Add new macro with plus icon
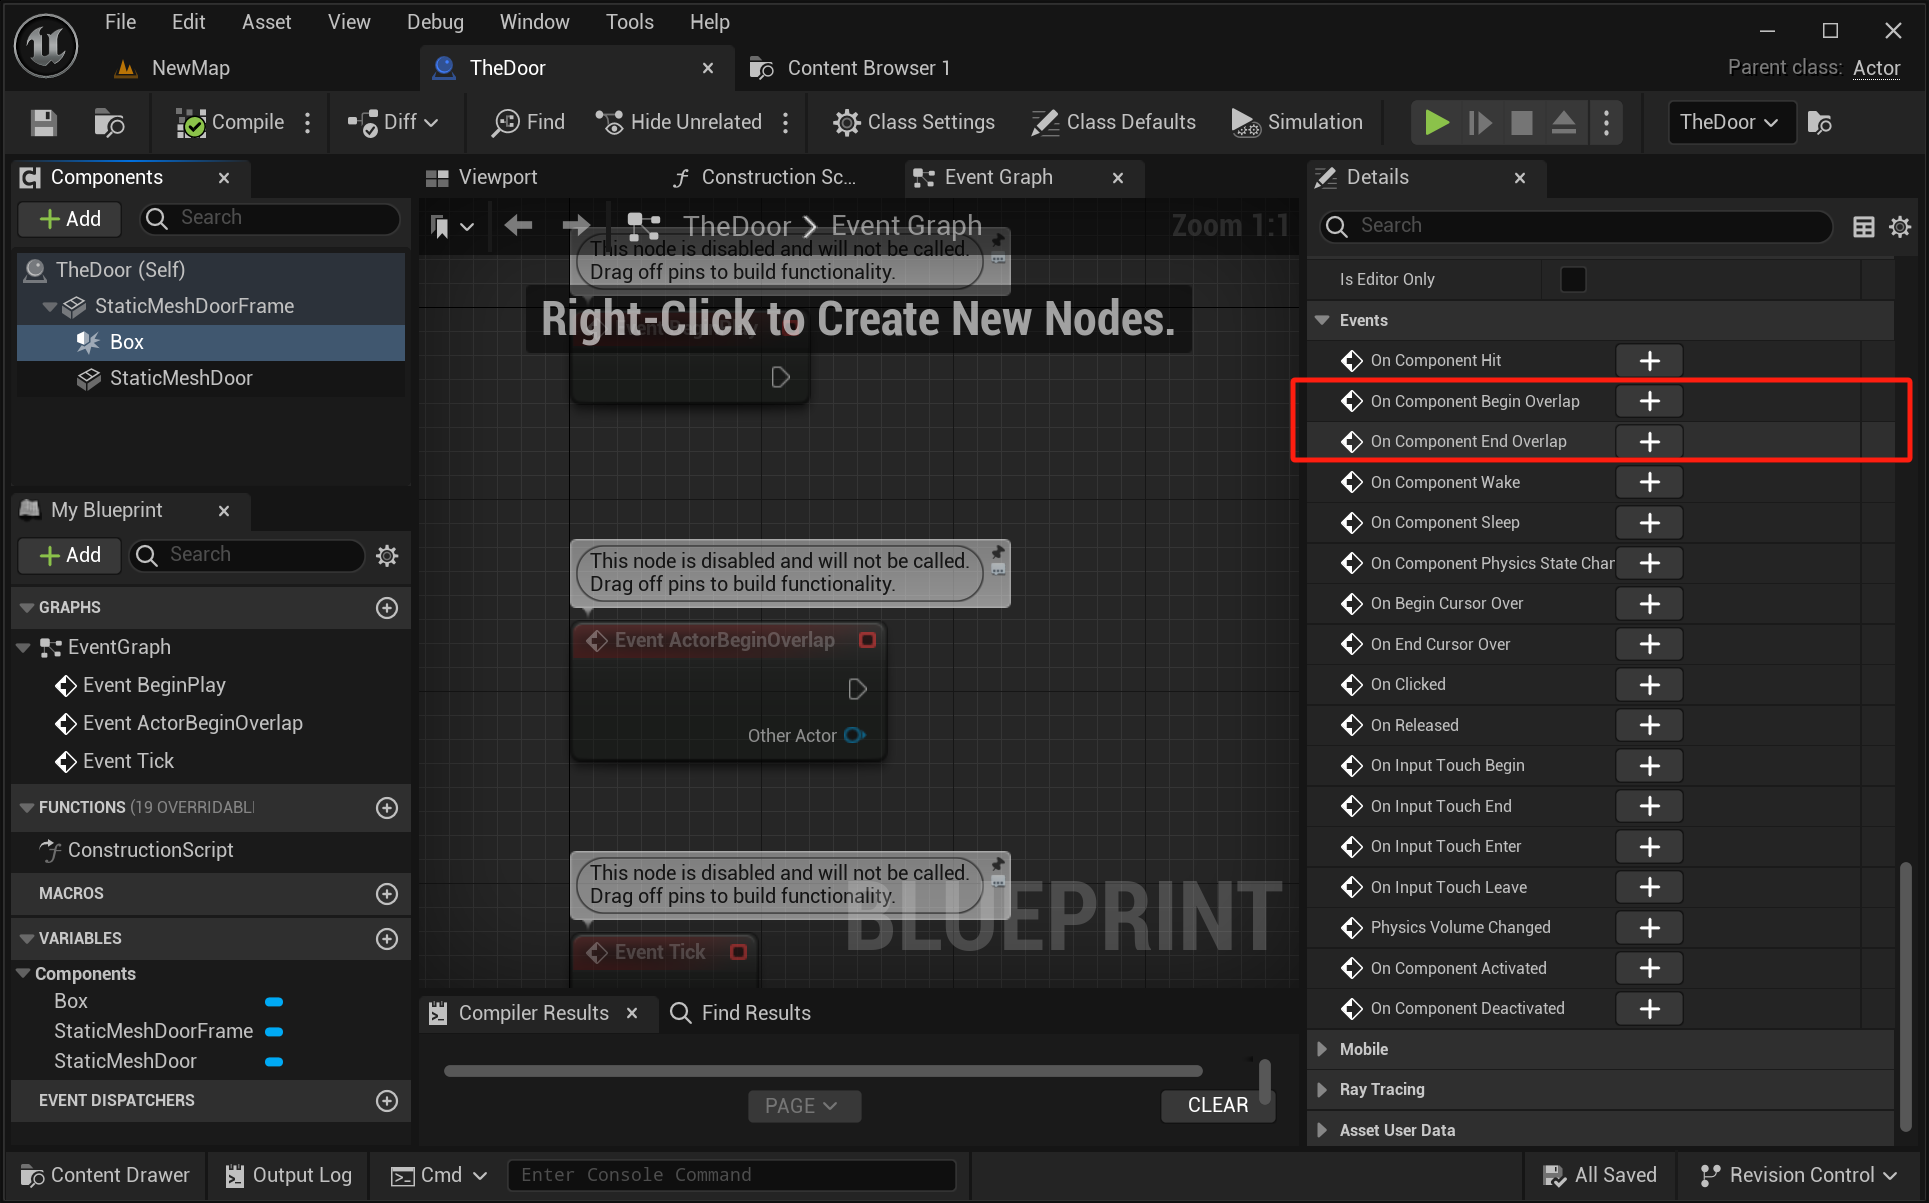 387,894
